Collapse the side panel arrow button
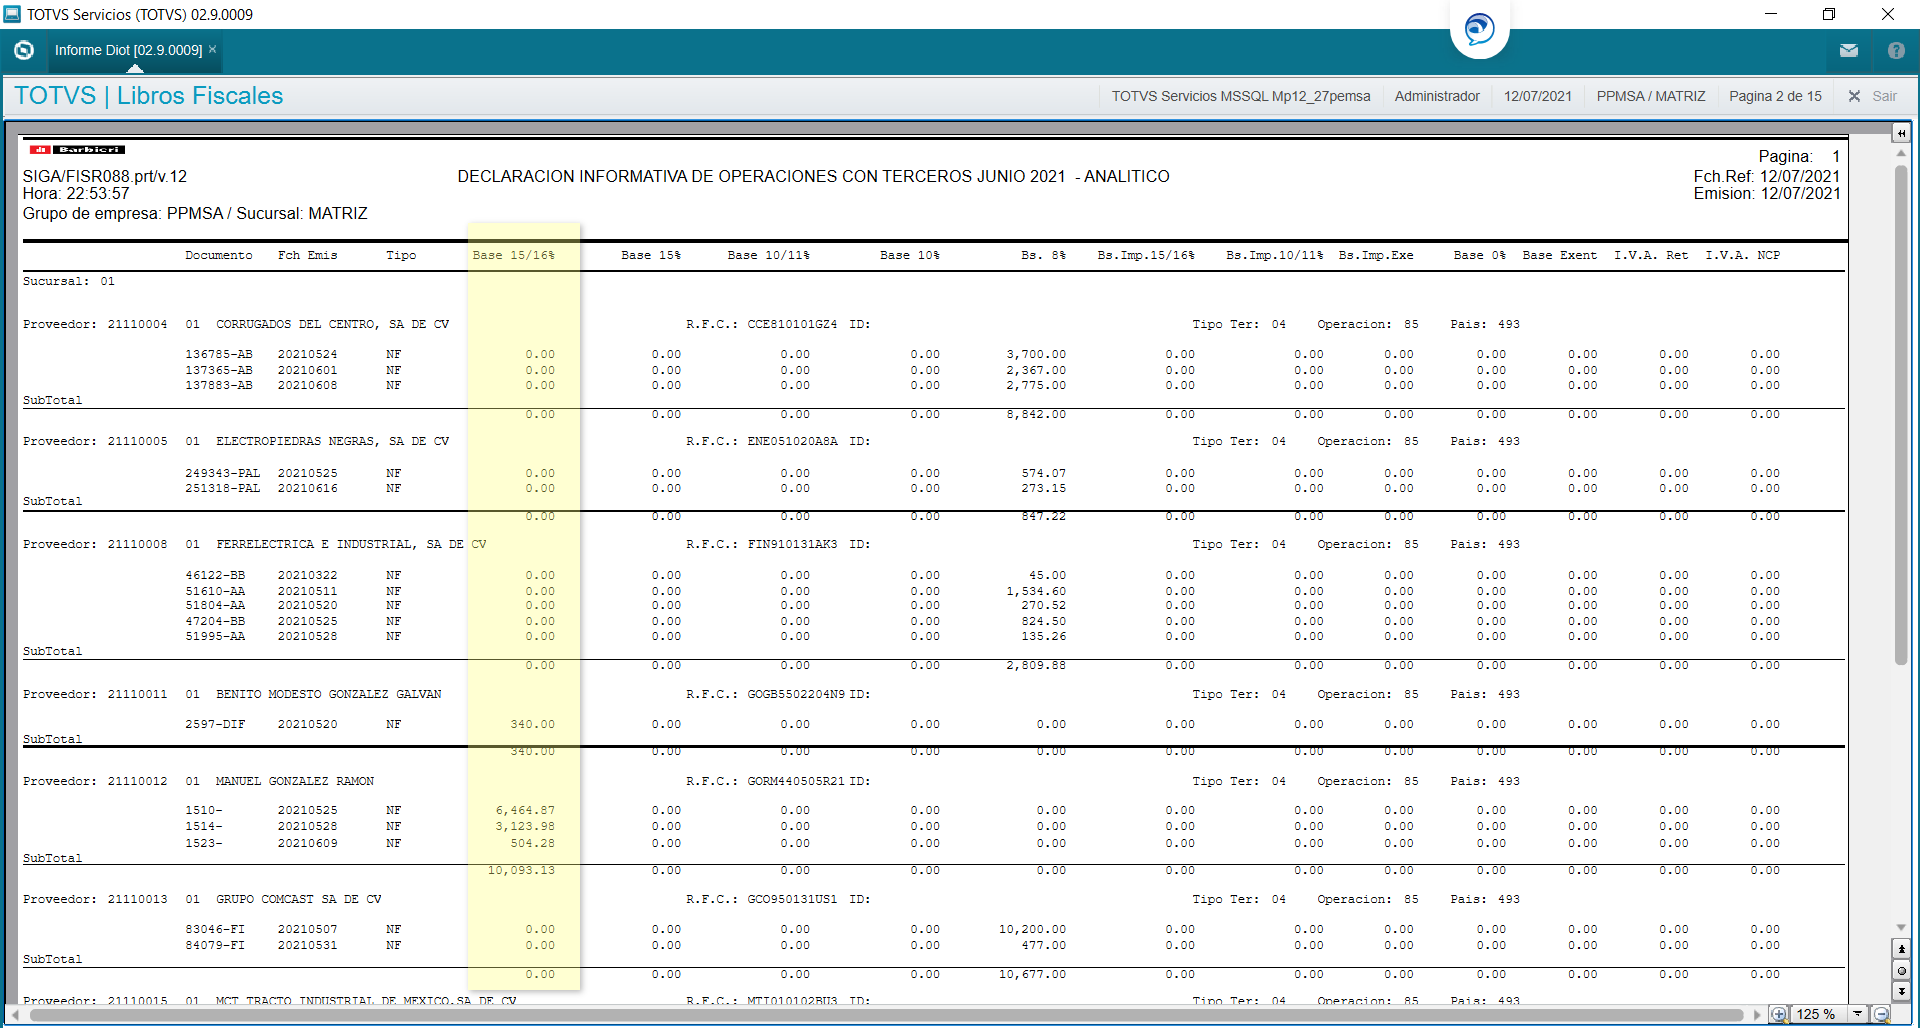This screenshot has height=1028, width=1920. point(1901,133)
